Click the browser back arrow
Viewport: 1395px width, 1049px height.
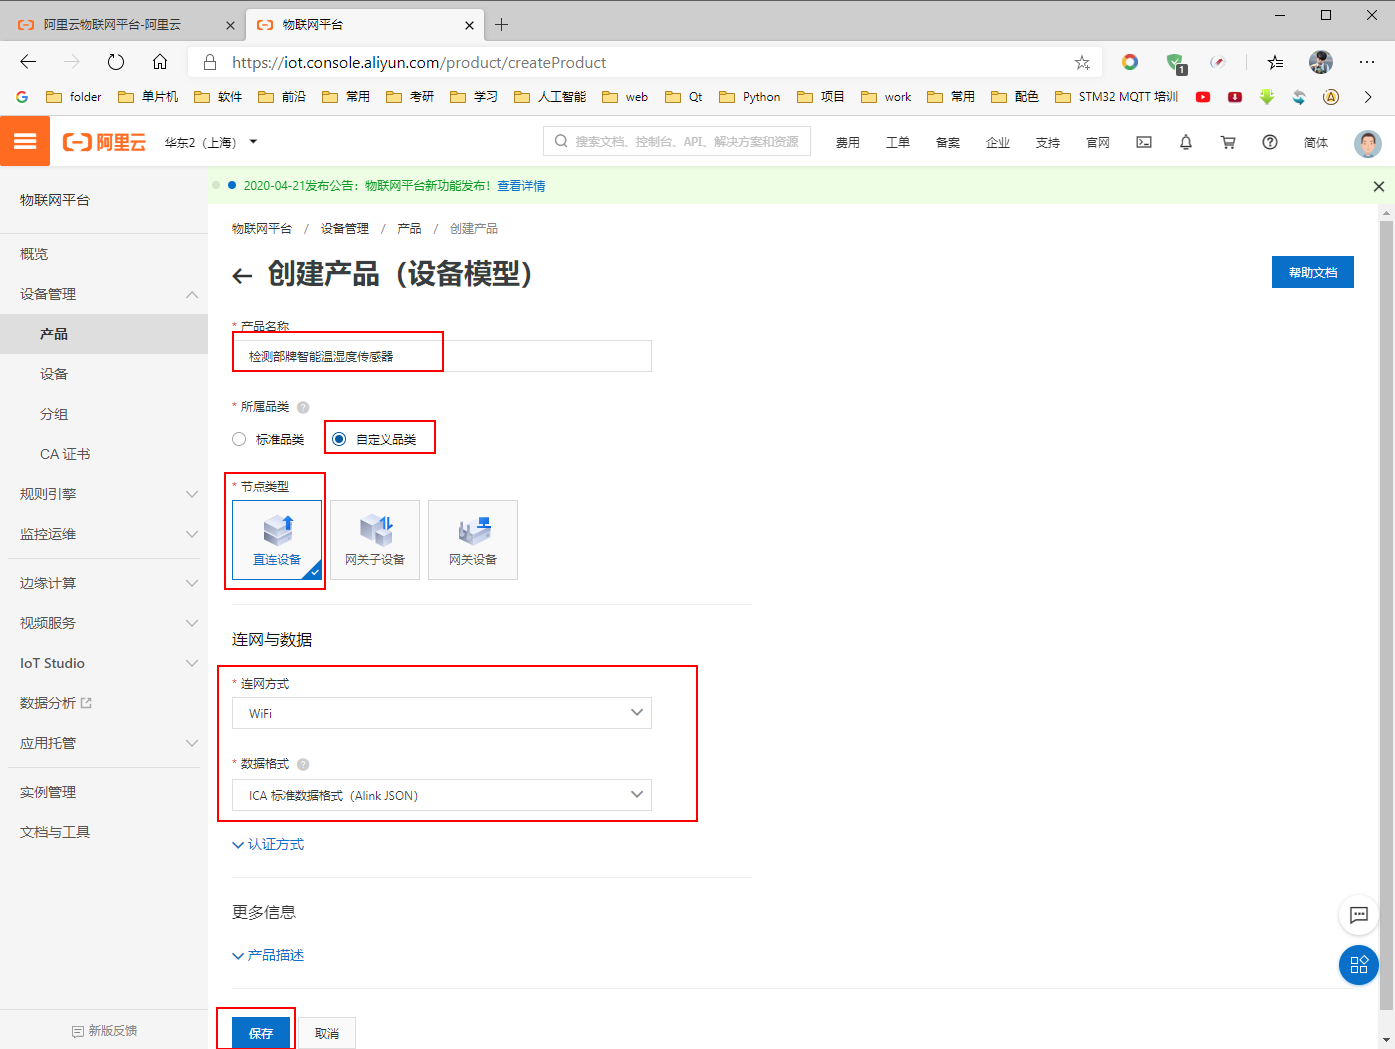(x=28, y=62)
